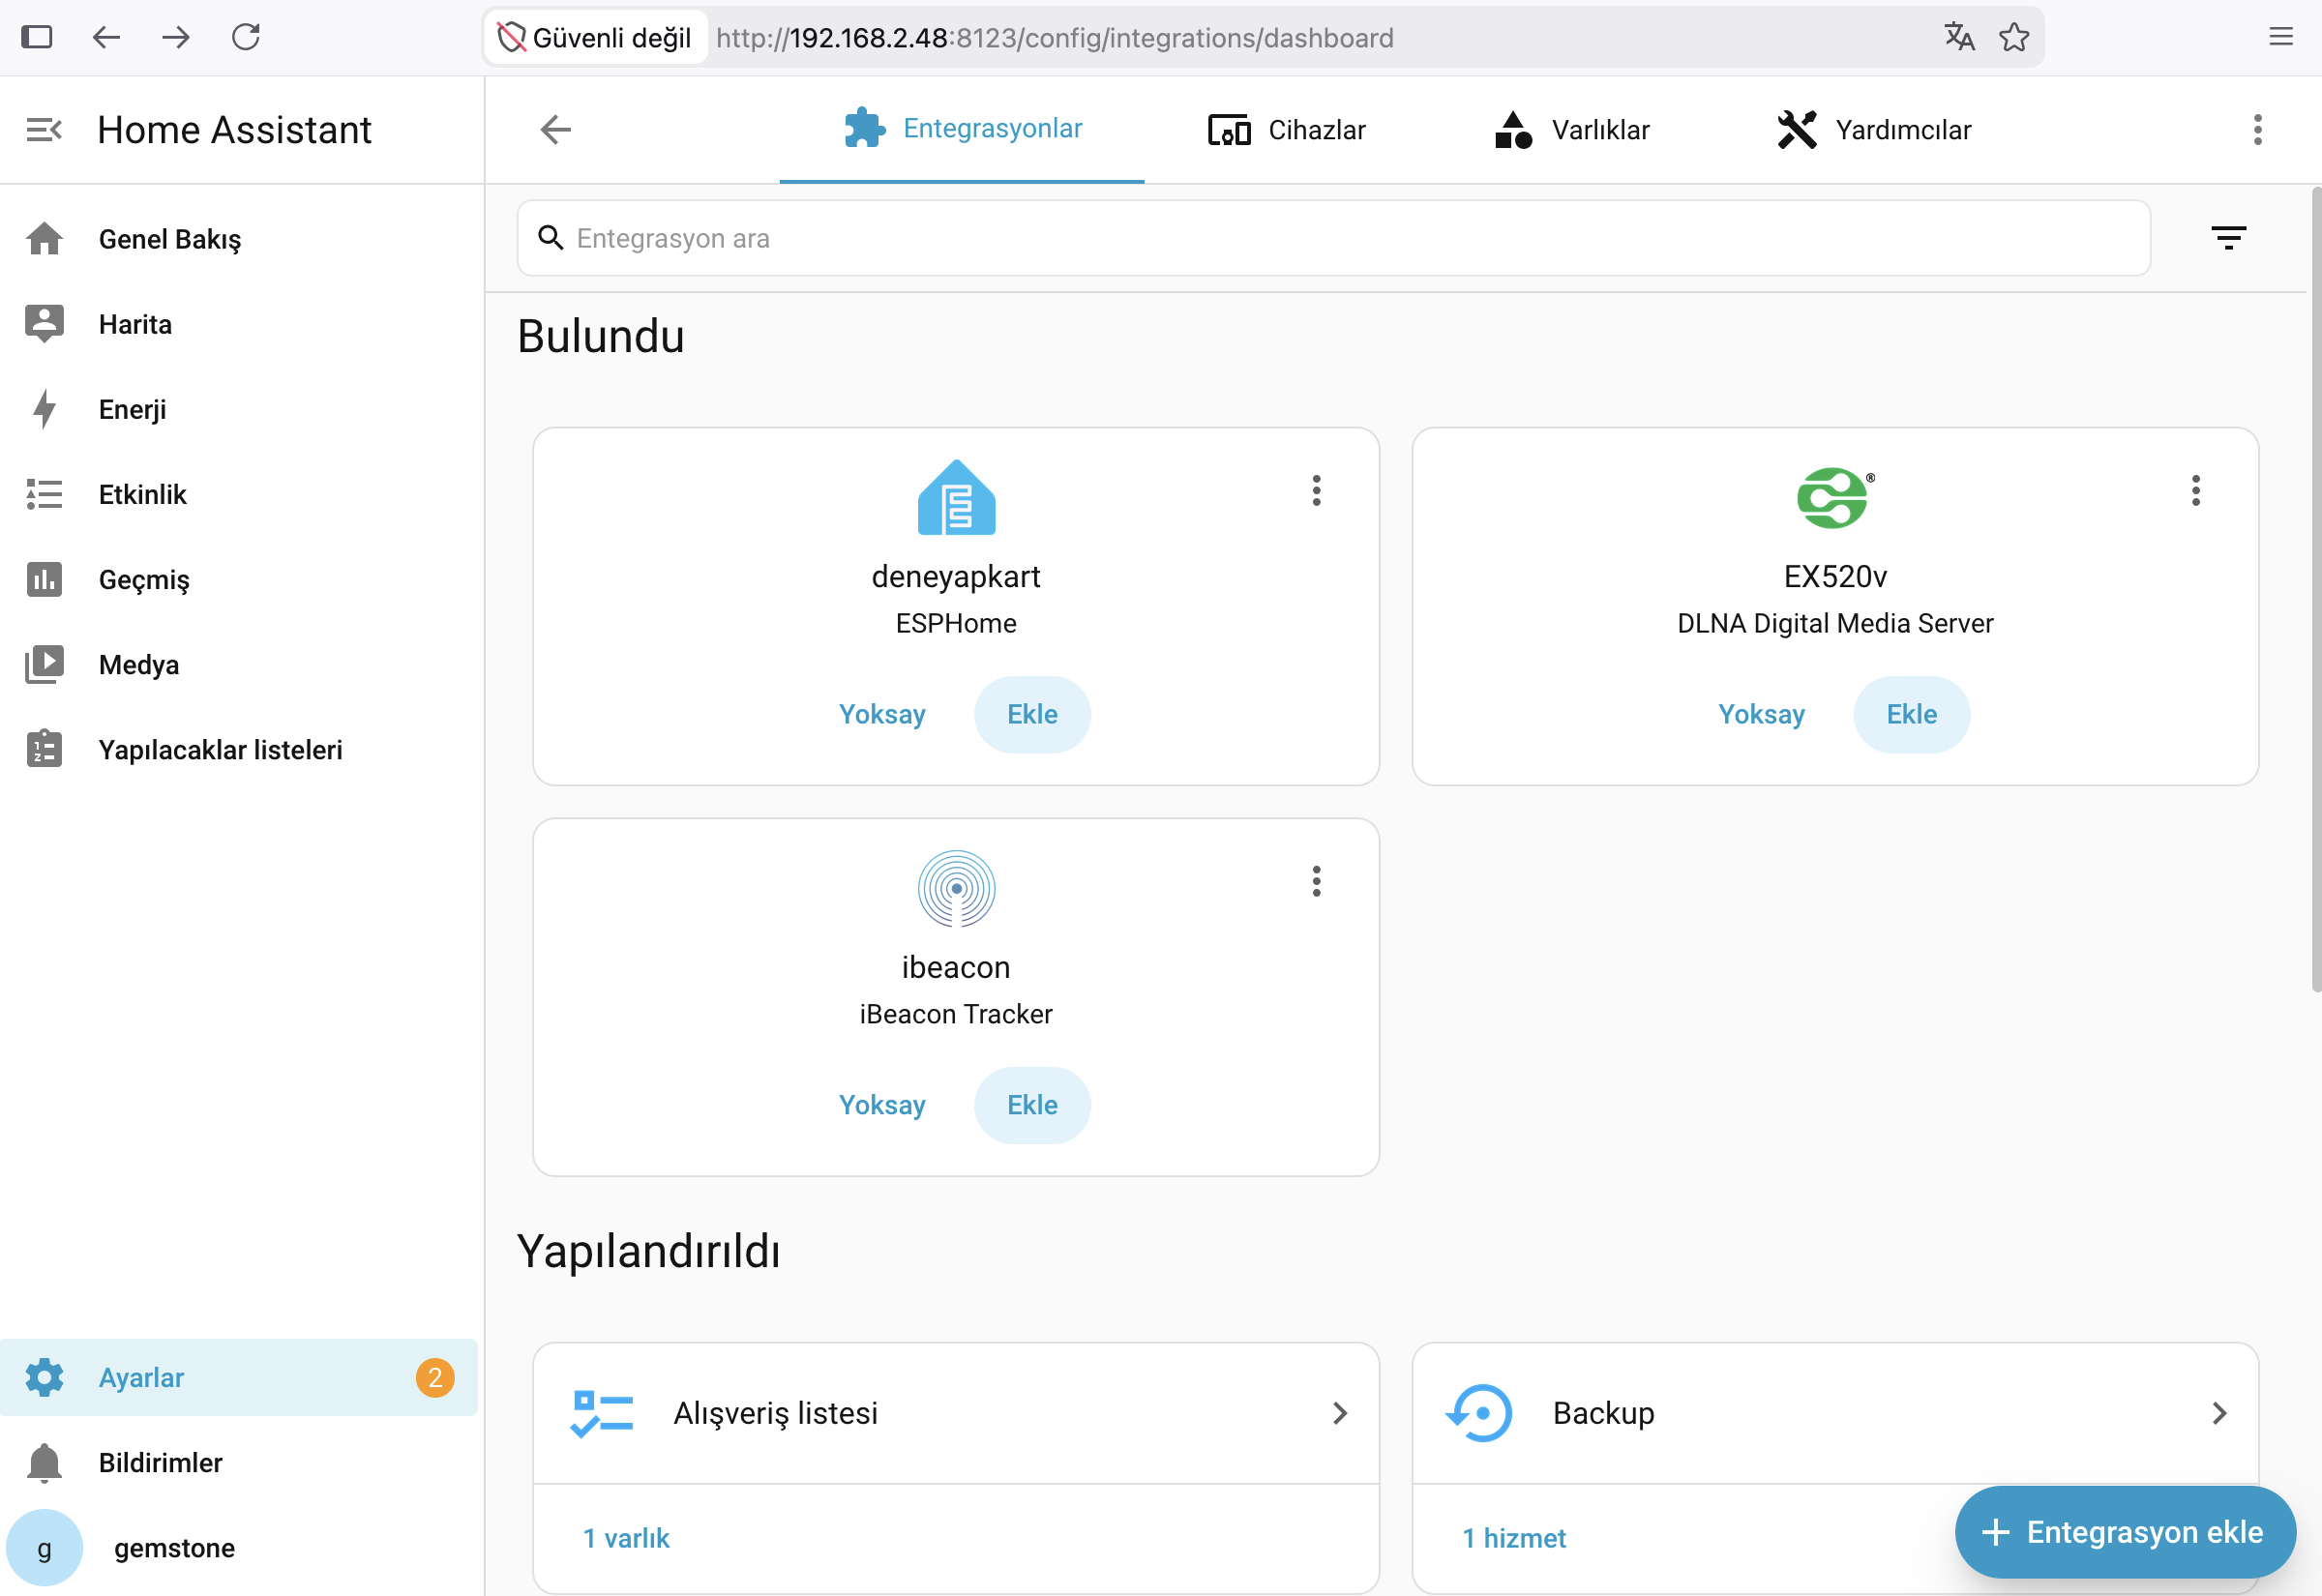Open the Yapılacaklar listeleri clipboard icon
This screenshot has height=1596, width=2322.
tap(44, 749)
